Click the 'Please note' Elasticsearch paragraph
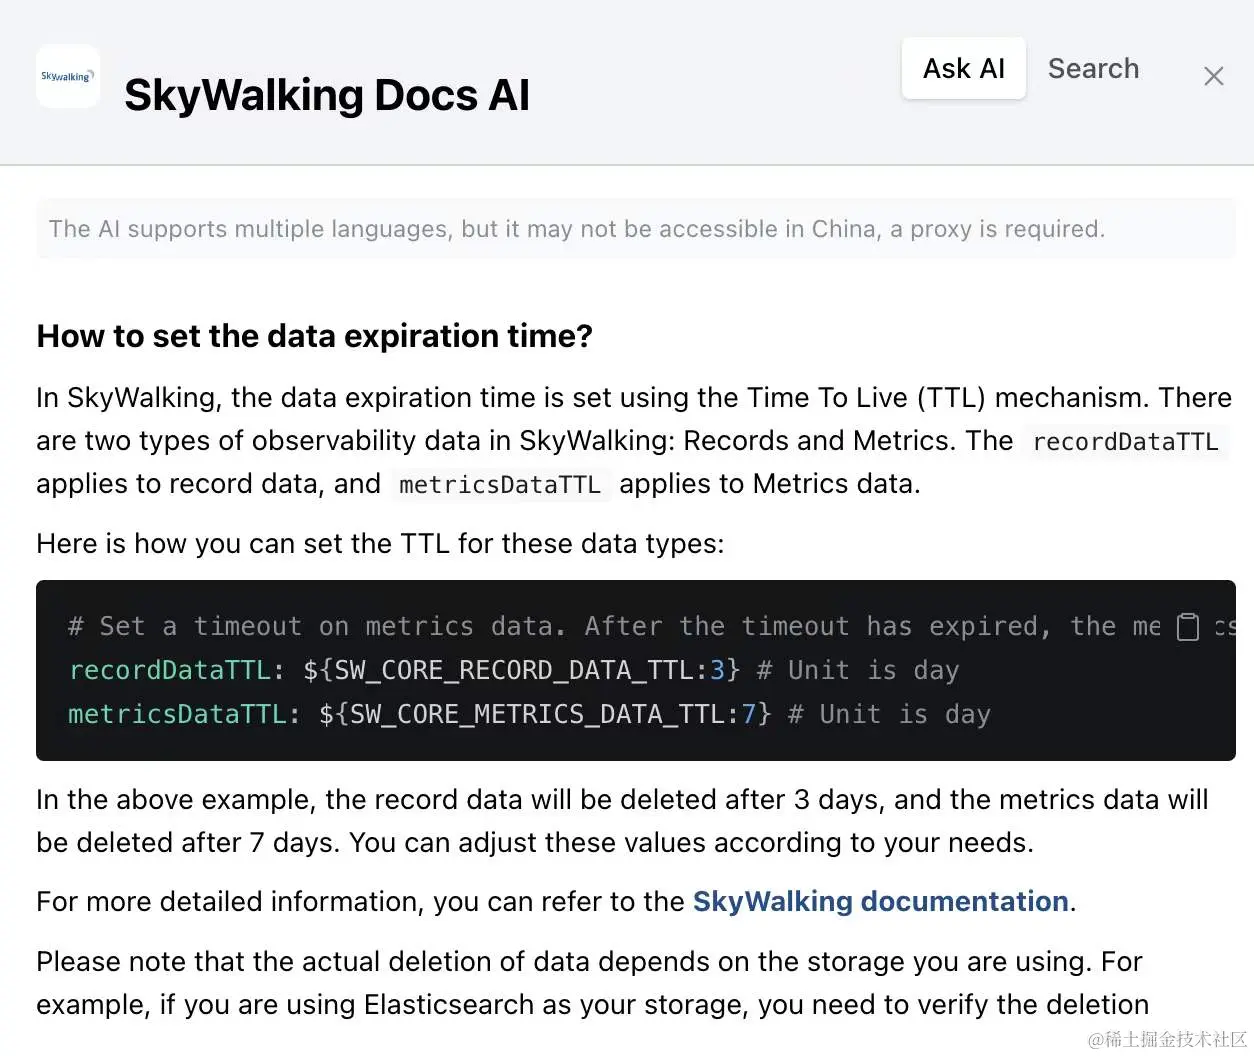Viewport: 1254px width, 1056px height. 592,983
